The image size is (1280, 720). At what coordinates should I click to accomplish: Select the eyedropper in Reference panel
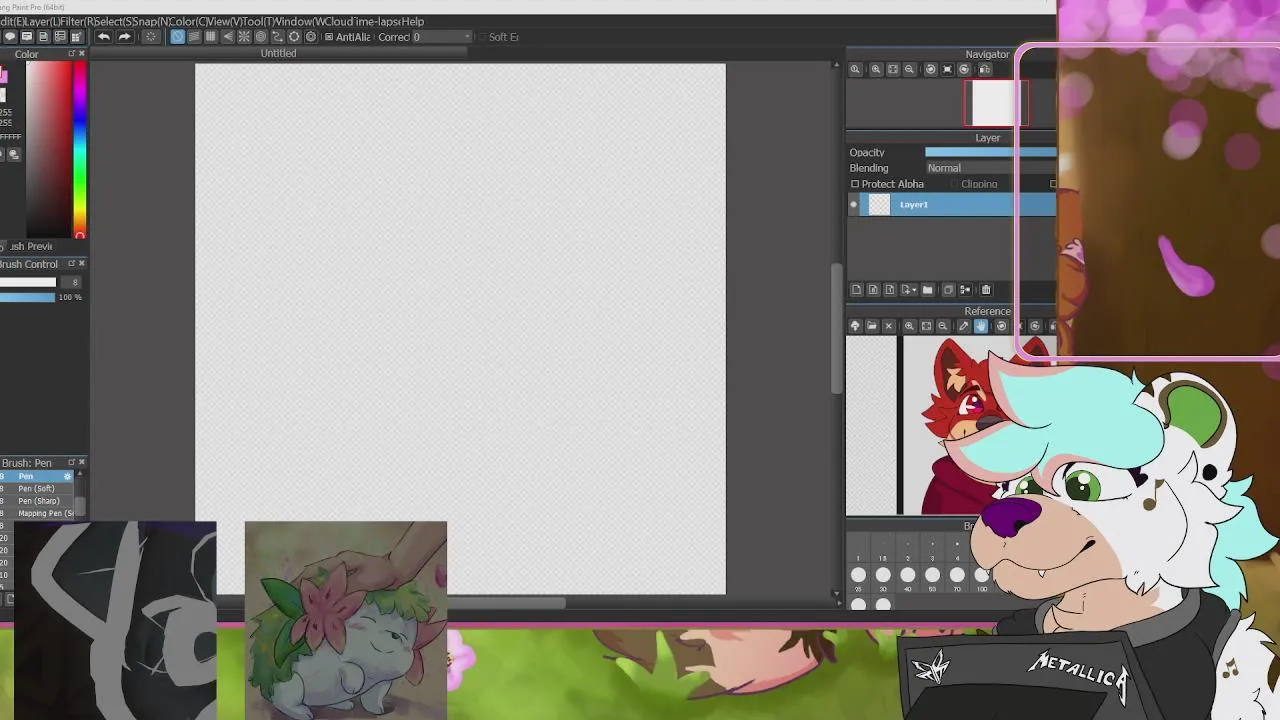coord(964,326)
